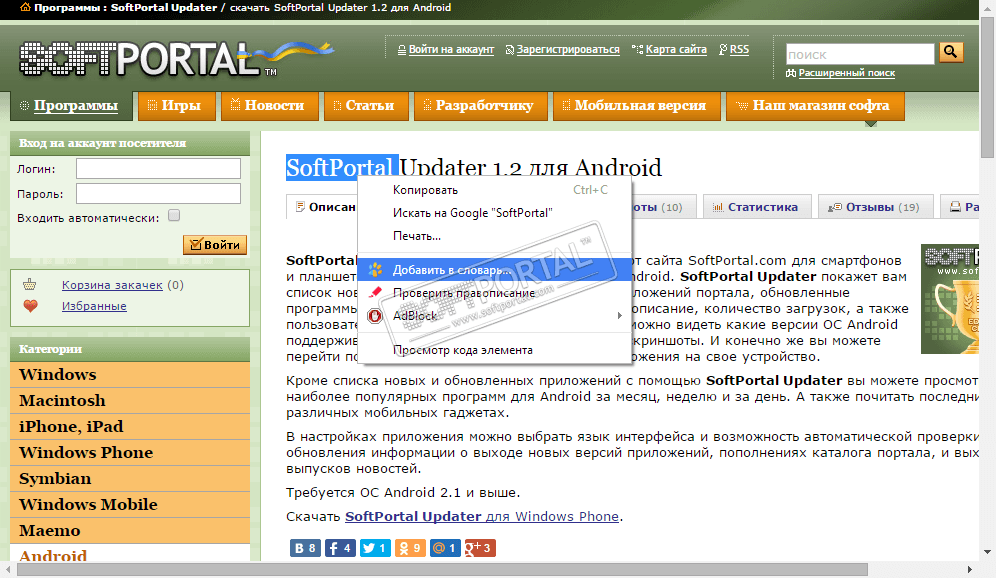Open 'Карта сайта' link
This screenshot has width=996, height=578.
tap(676, 50)
